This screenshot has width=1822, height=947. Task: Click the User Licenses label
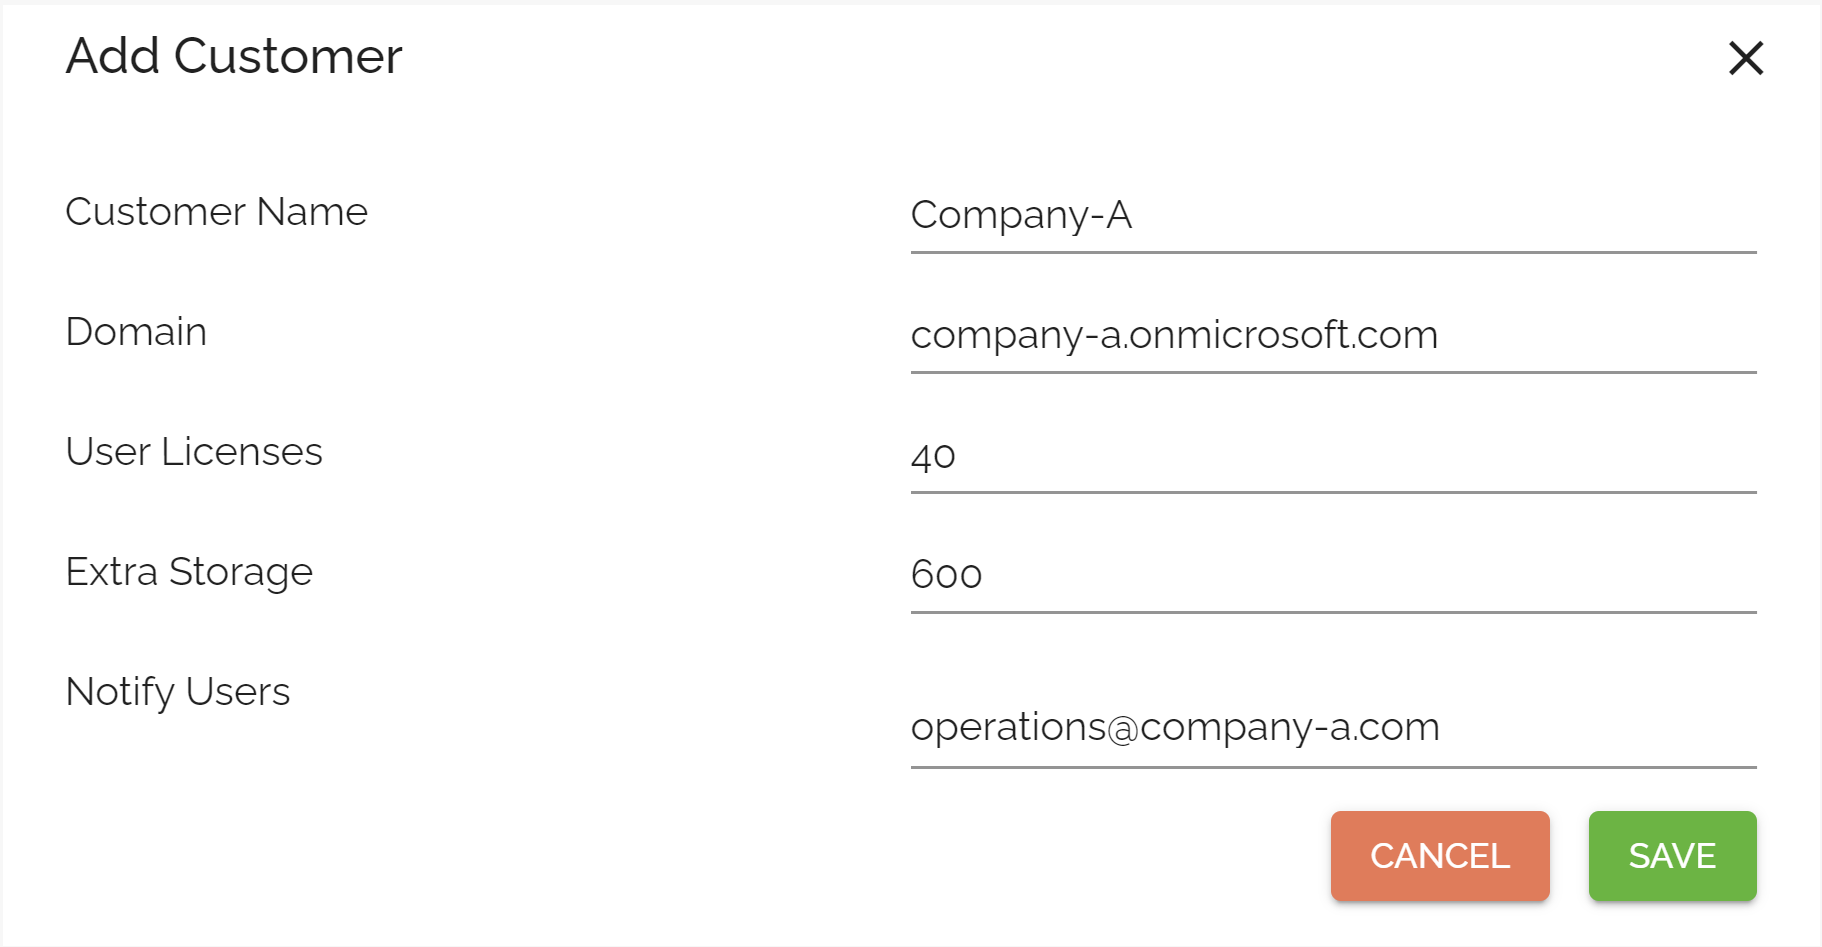[x=194, y=452]
